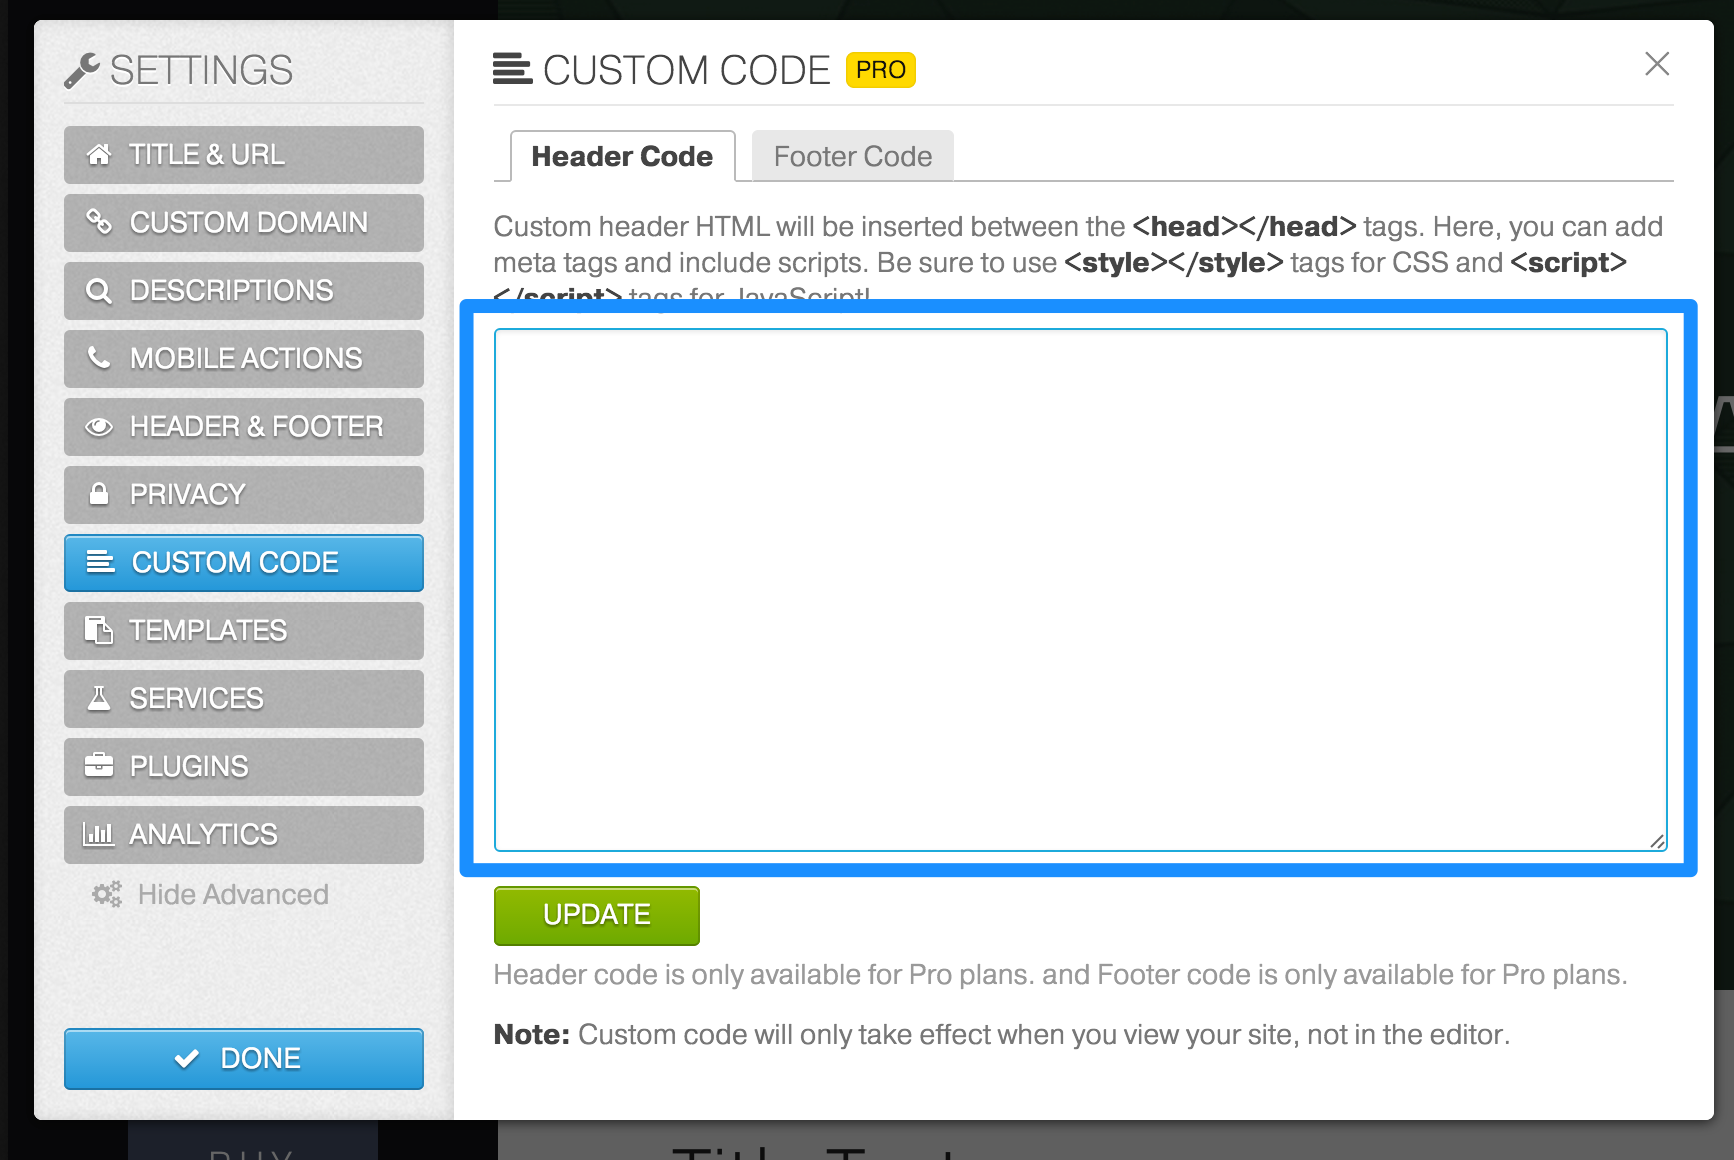Image resolution: width=1734 pixels, height=1160 pixels.
Task: Click inside the header code text area
Action: [1080, 590]
